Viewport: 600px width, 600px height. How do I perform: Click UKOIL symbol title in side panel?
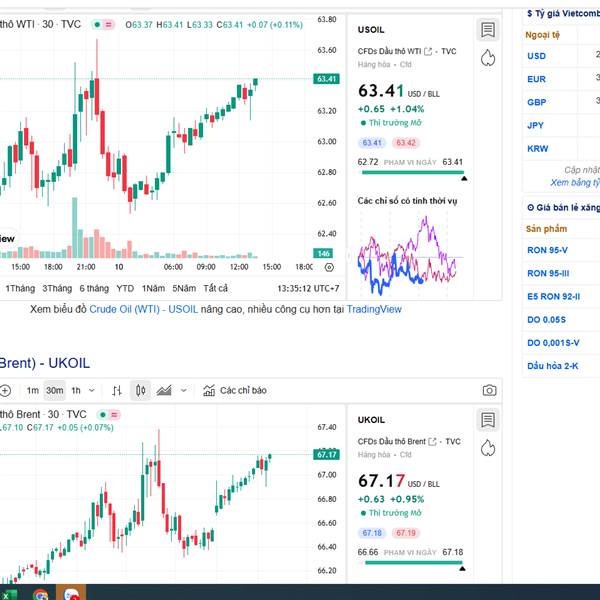[x=371, y=420]
